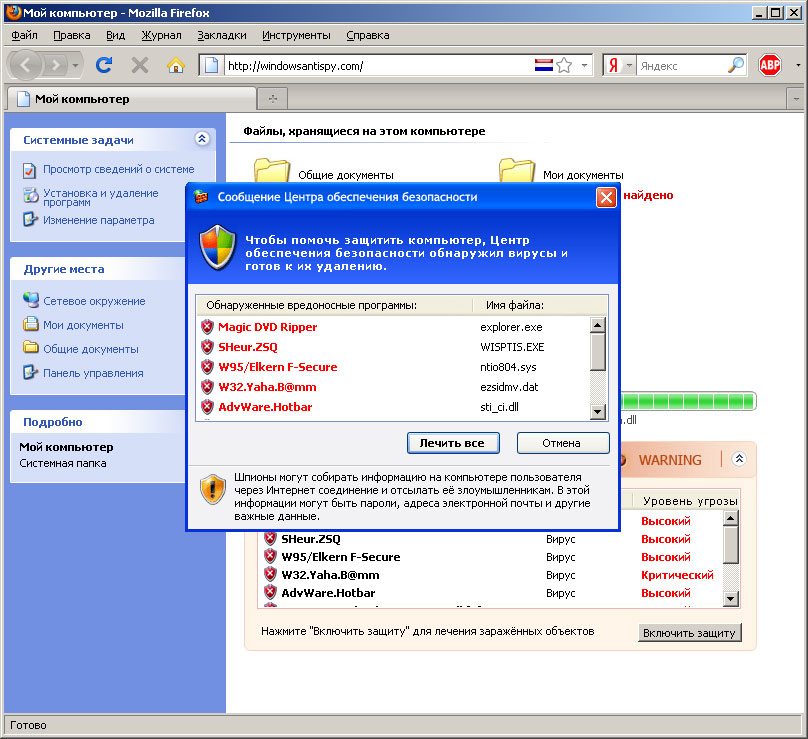808x739 pixels.
Task: Click the Мои документы icon in the sidebar
Action: point(31,324)
